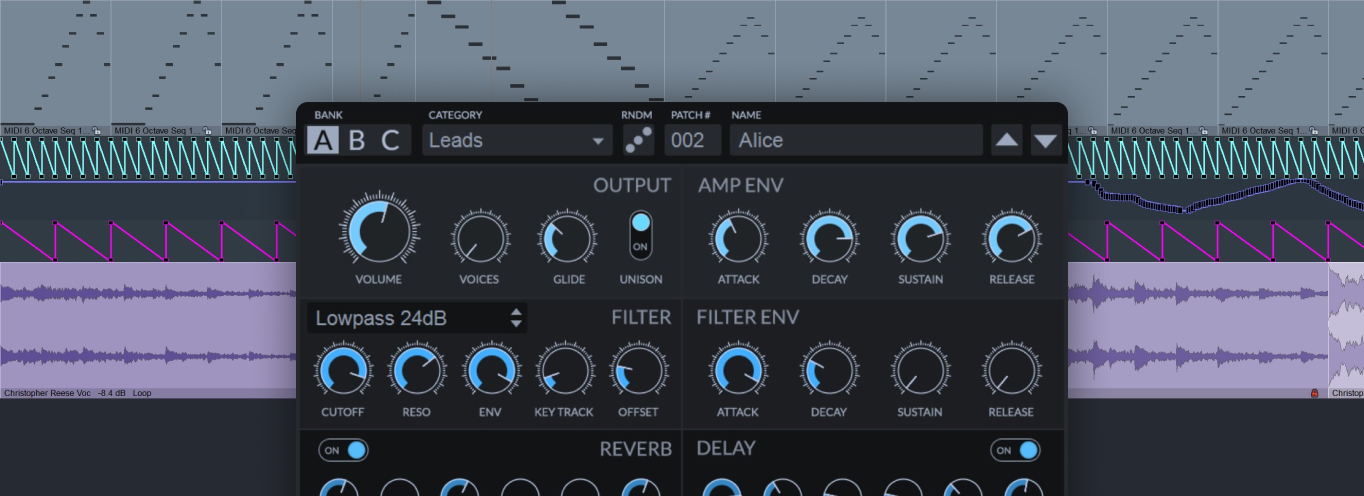
Task: Click the Filter Env Decay knob
Action: coord(828,371)
